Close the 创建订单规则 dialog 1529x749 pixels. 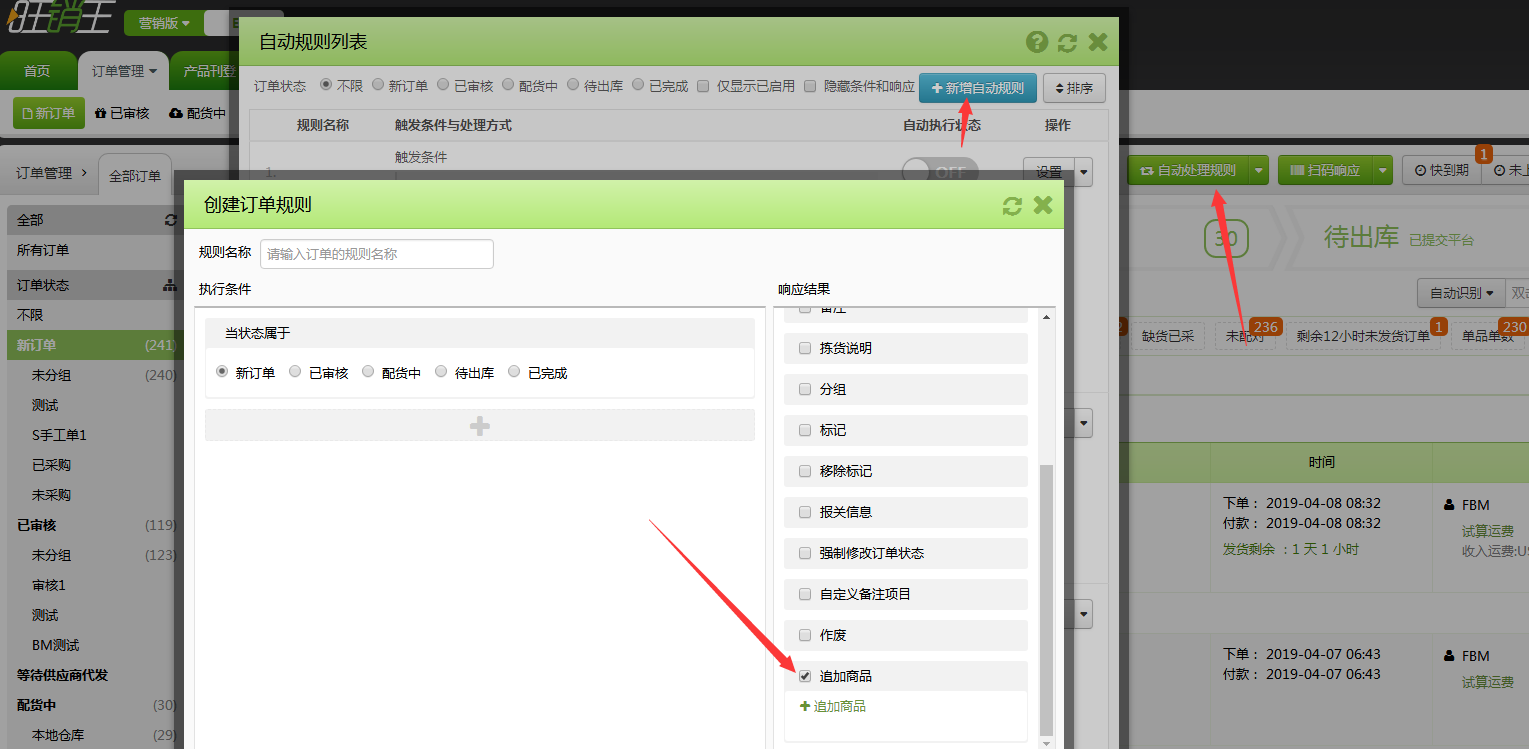point(1043,205)
